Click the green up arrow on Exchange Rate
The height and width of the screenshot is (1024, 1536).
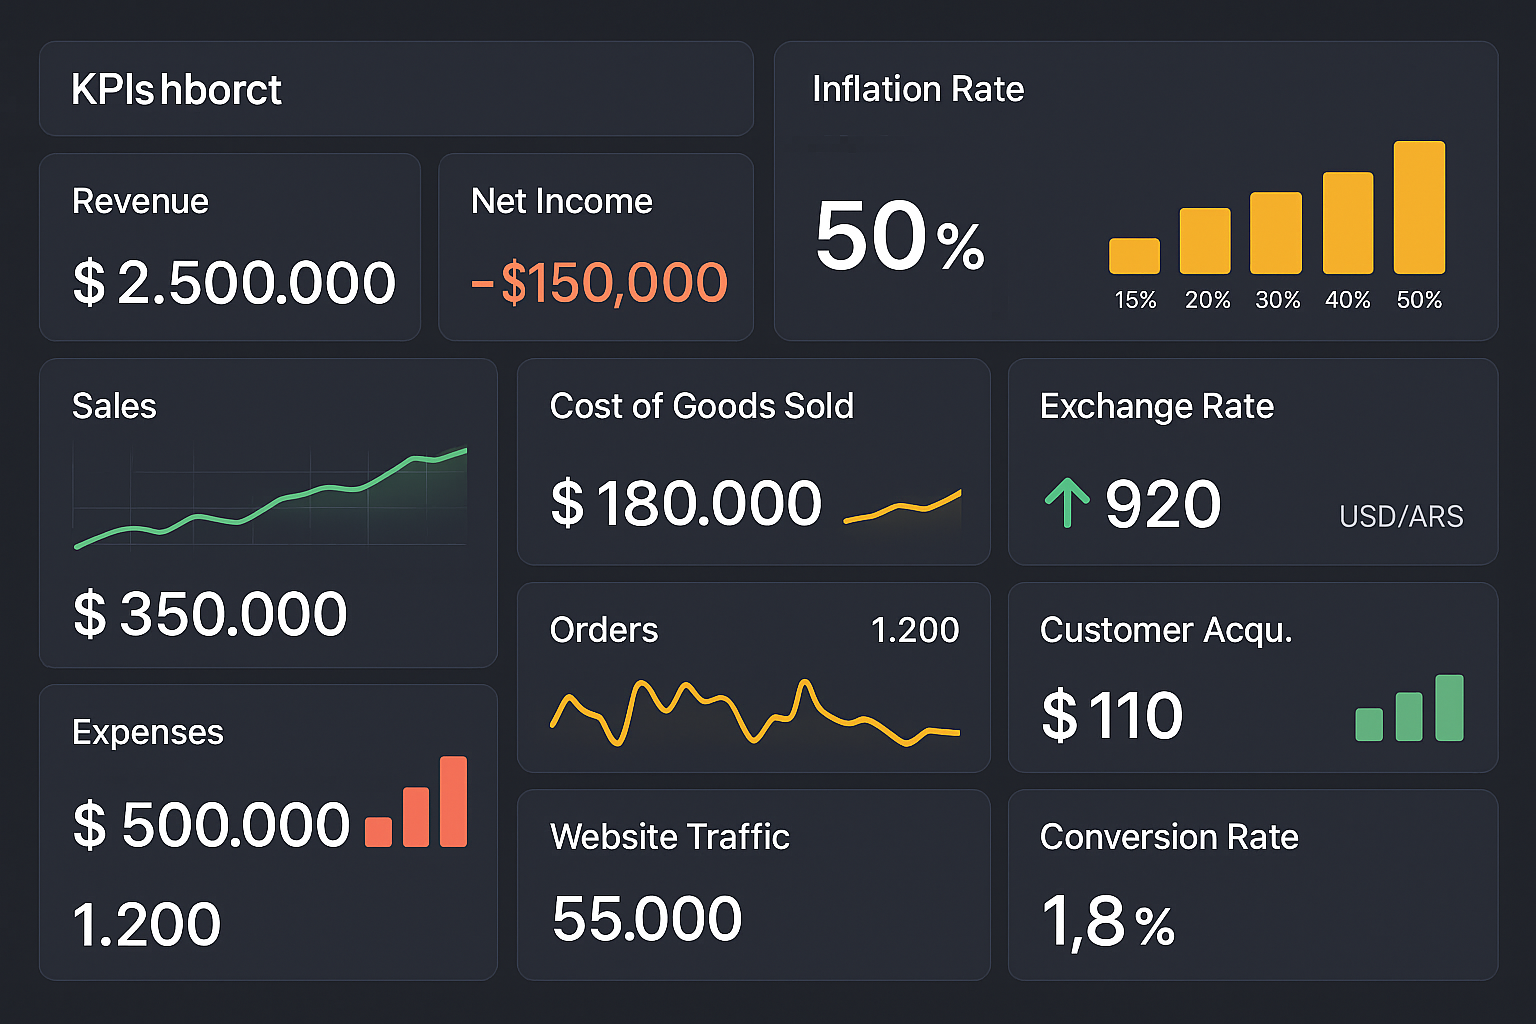(1068, 501)
